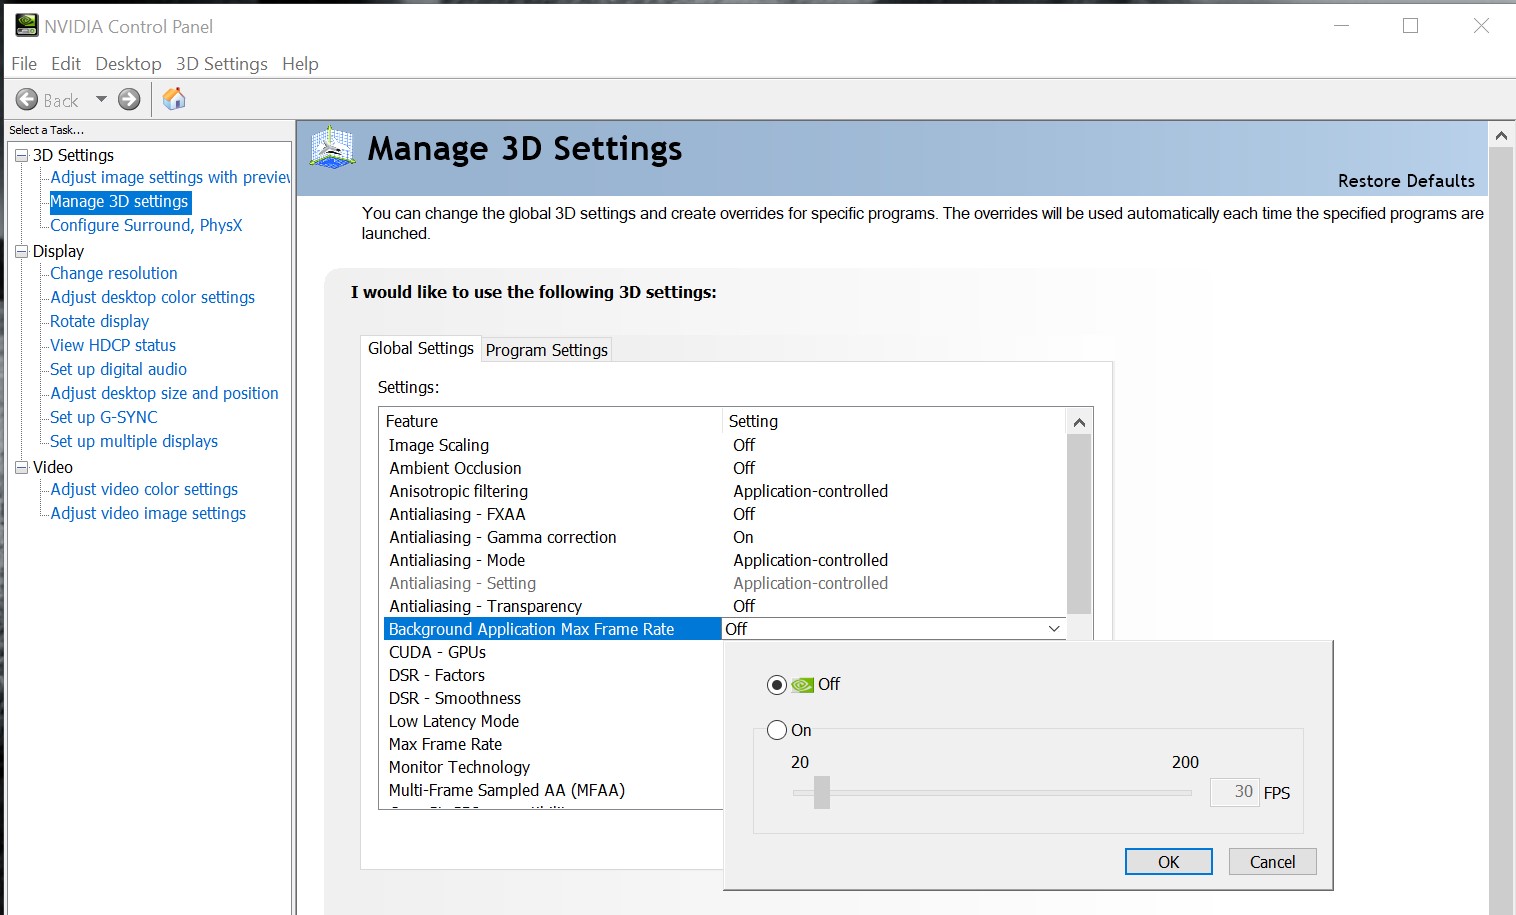Open the Background Application Max Frame Rate dropdown
1516x915 pixels.
1054,629
